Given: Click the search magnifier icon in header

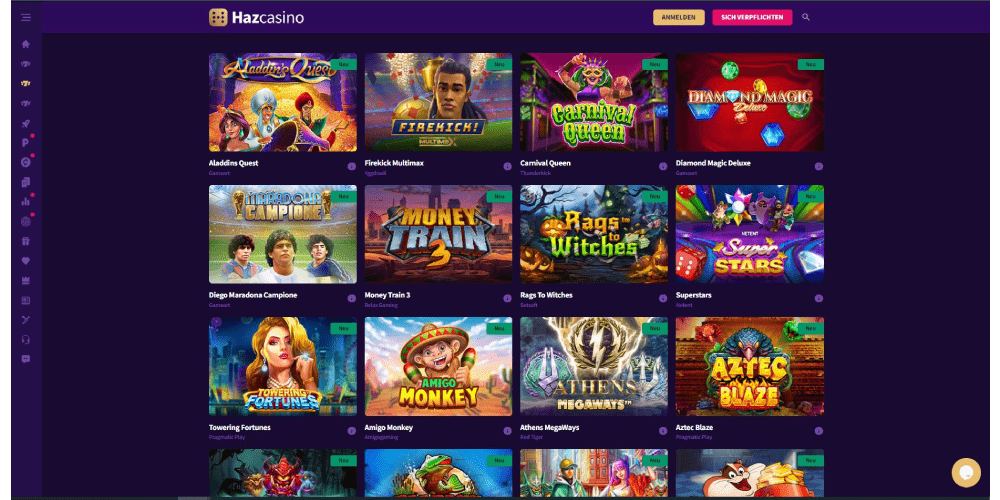Looking at the screenshot, I should coord(805,17).
